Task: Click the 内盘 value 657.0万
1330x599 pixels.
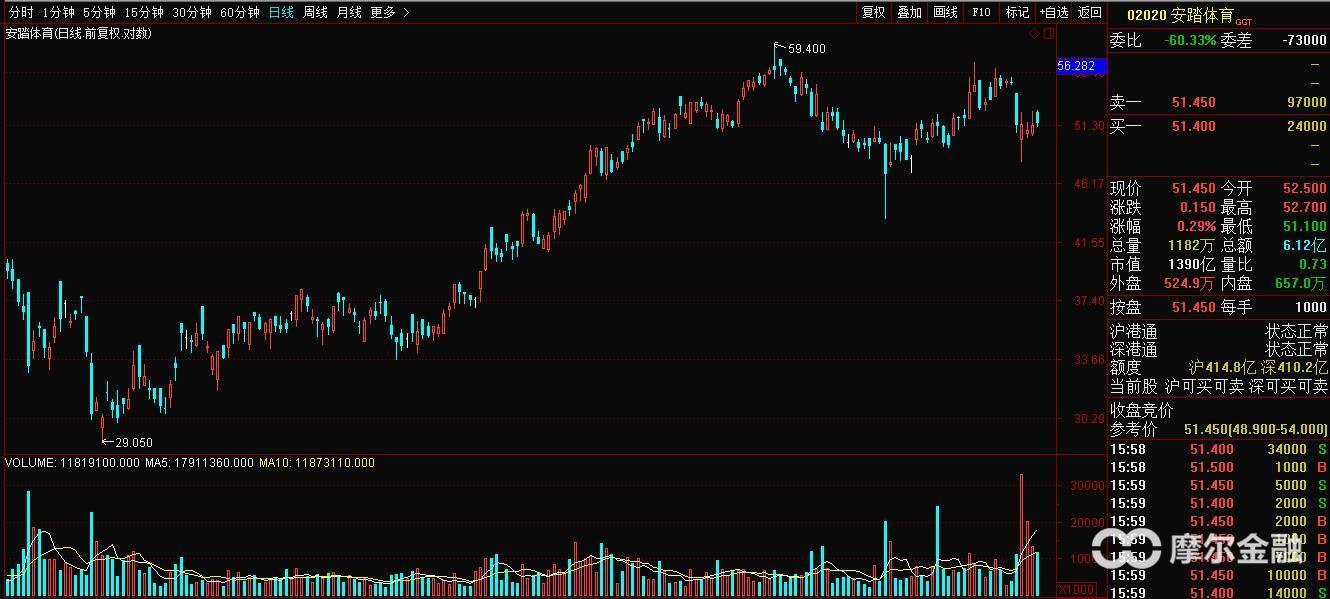Action: (x=1301, y=283)
